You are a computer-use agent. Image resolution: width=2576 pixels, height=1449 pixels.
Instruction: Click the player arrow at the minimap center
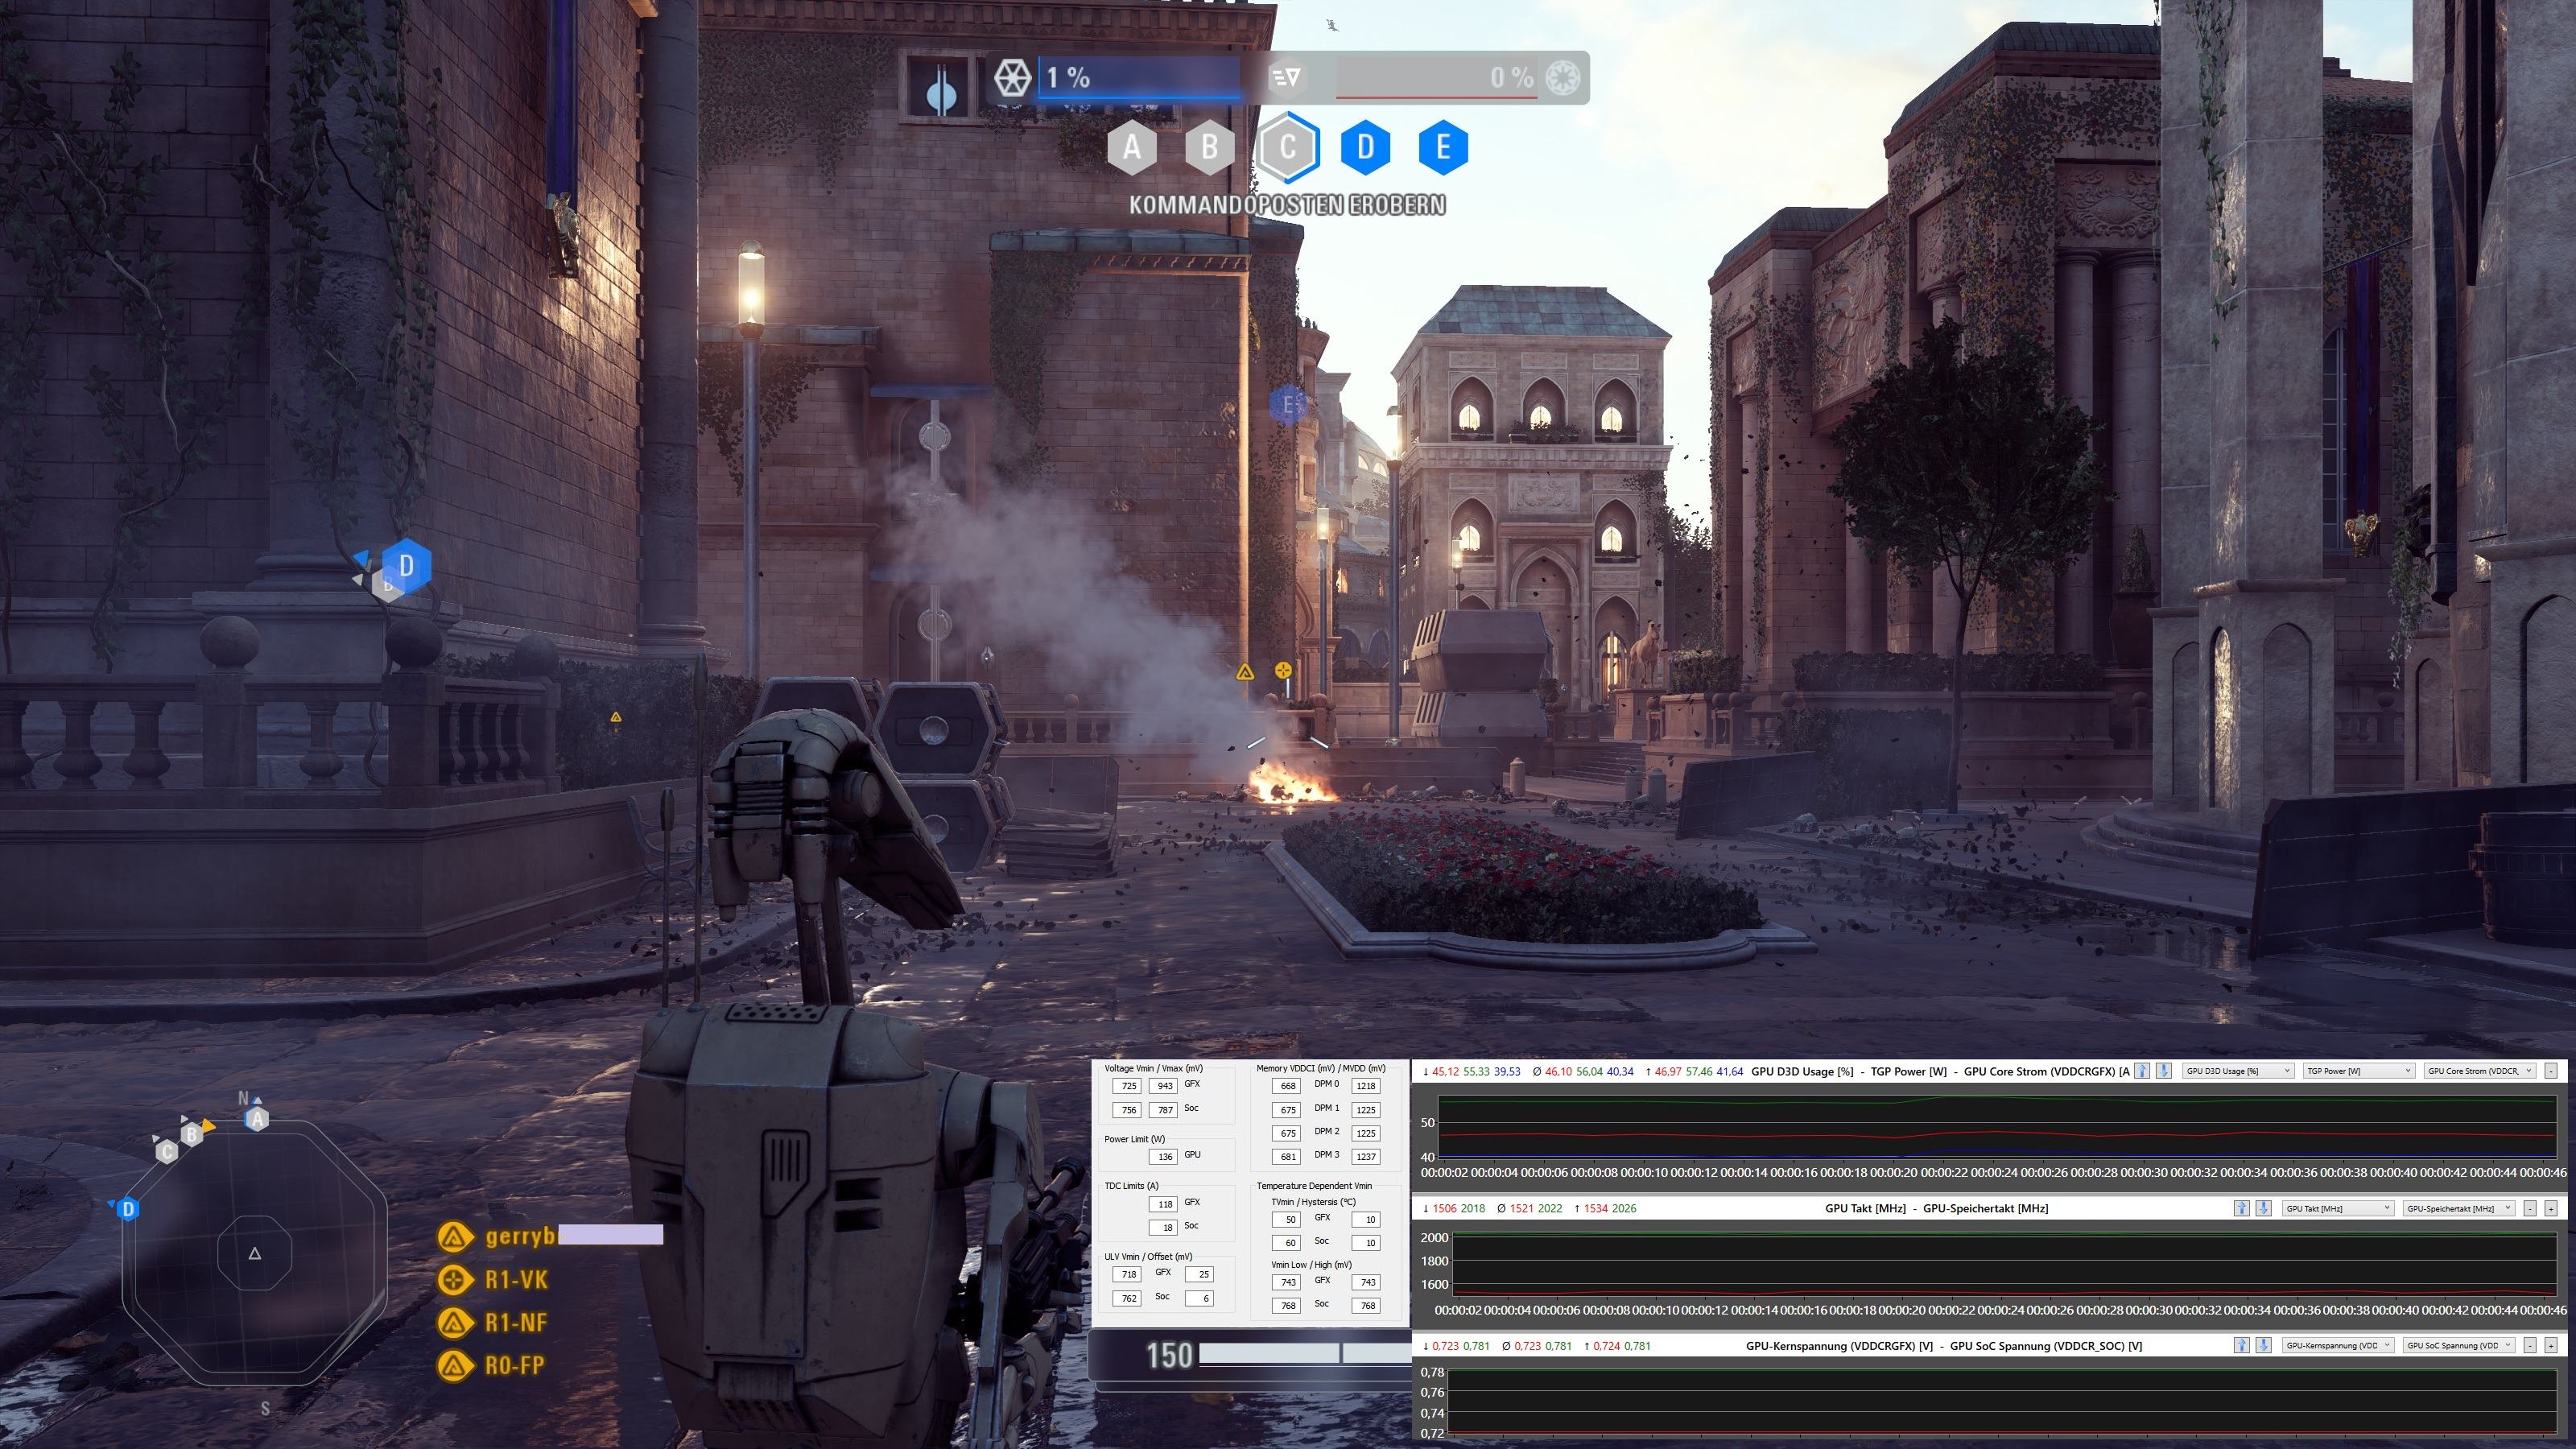(x=254, y=1253)
